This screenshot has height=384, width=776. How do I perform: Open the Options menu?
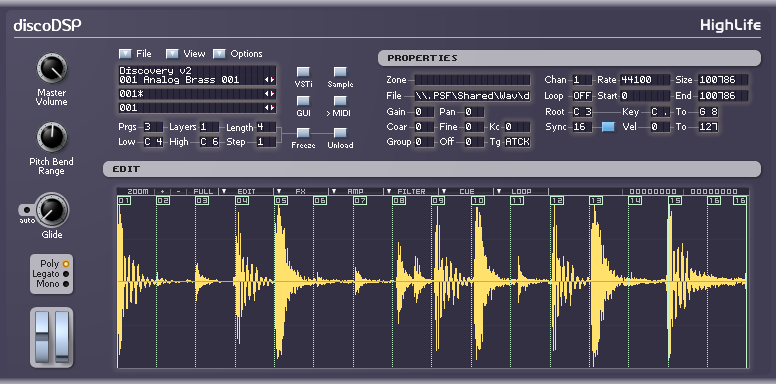point(219,53)
